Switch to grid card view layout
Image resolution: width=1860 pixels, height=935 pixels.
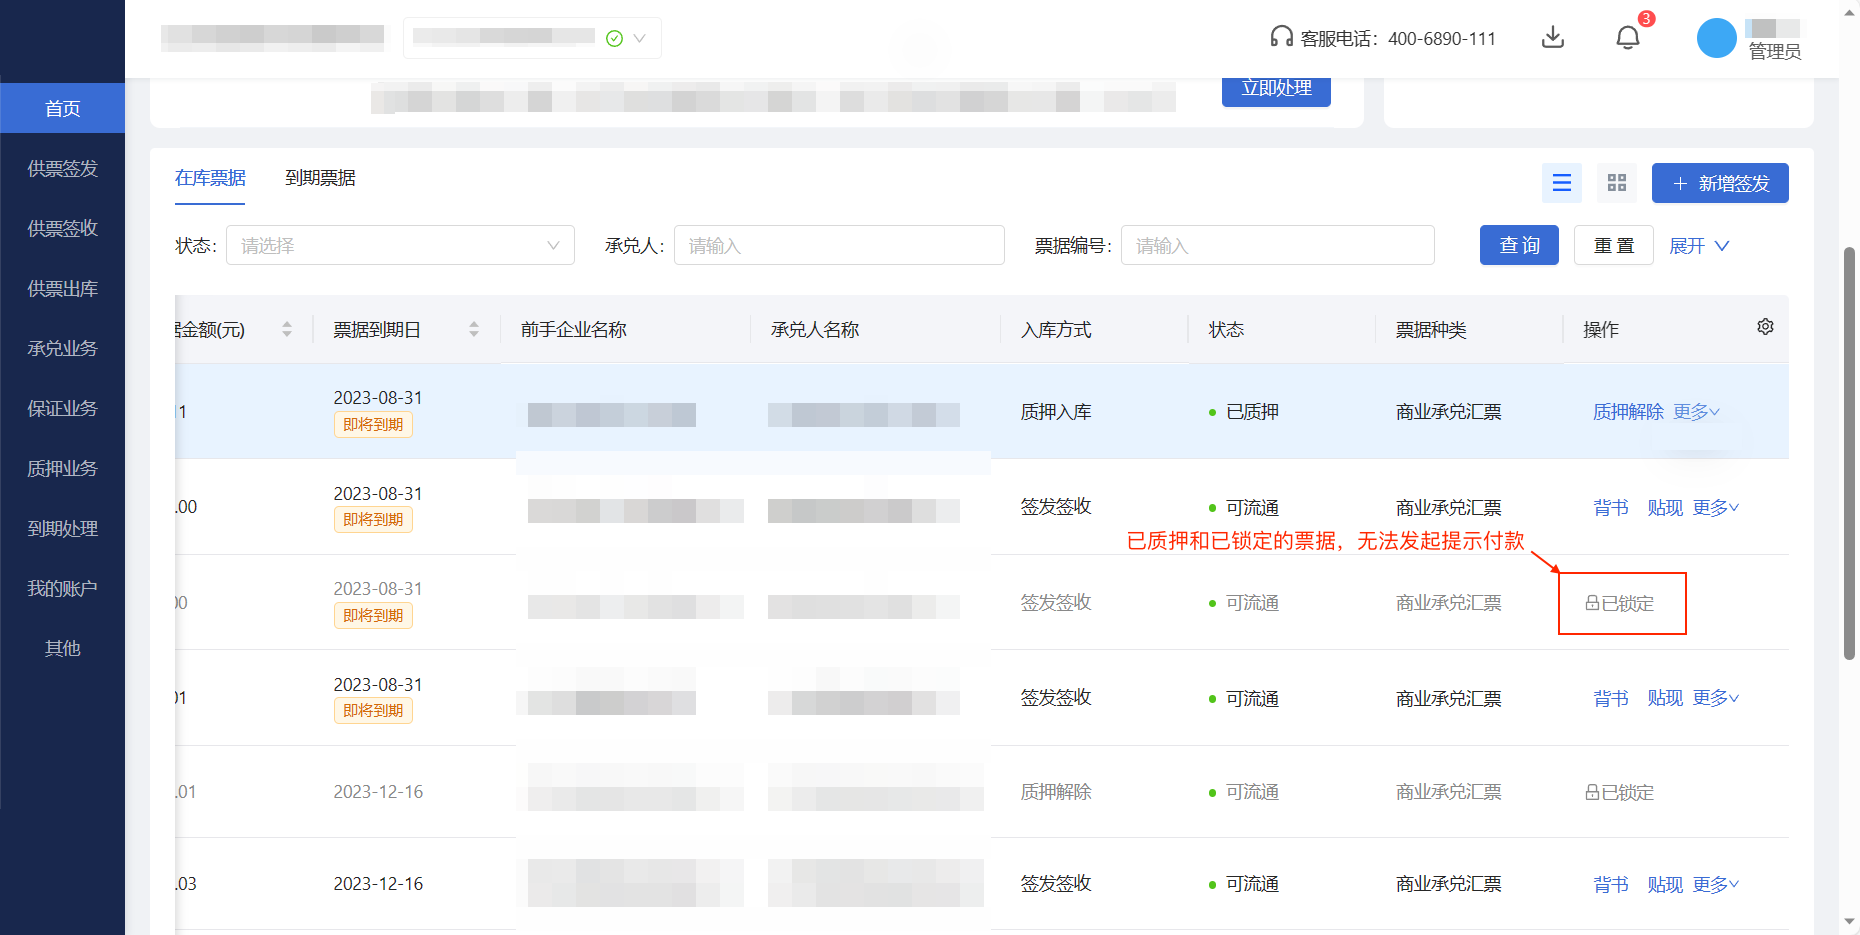coord(1617,183)
